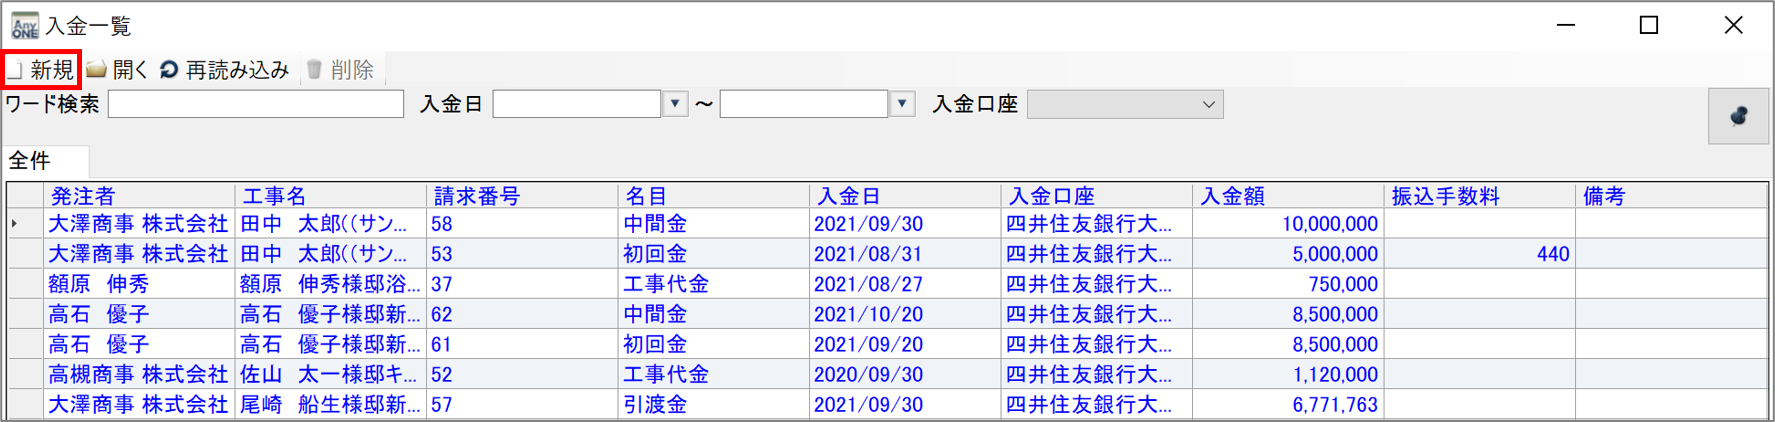This screenshot has width=1775, height=422.
Task: Click the 削除 (Delete) trash icon
Action: [x=315, y=70]
